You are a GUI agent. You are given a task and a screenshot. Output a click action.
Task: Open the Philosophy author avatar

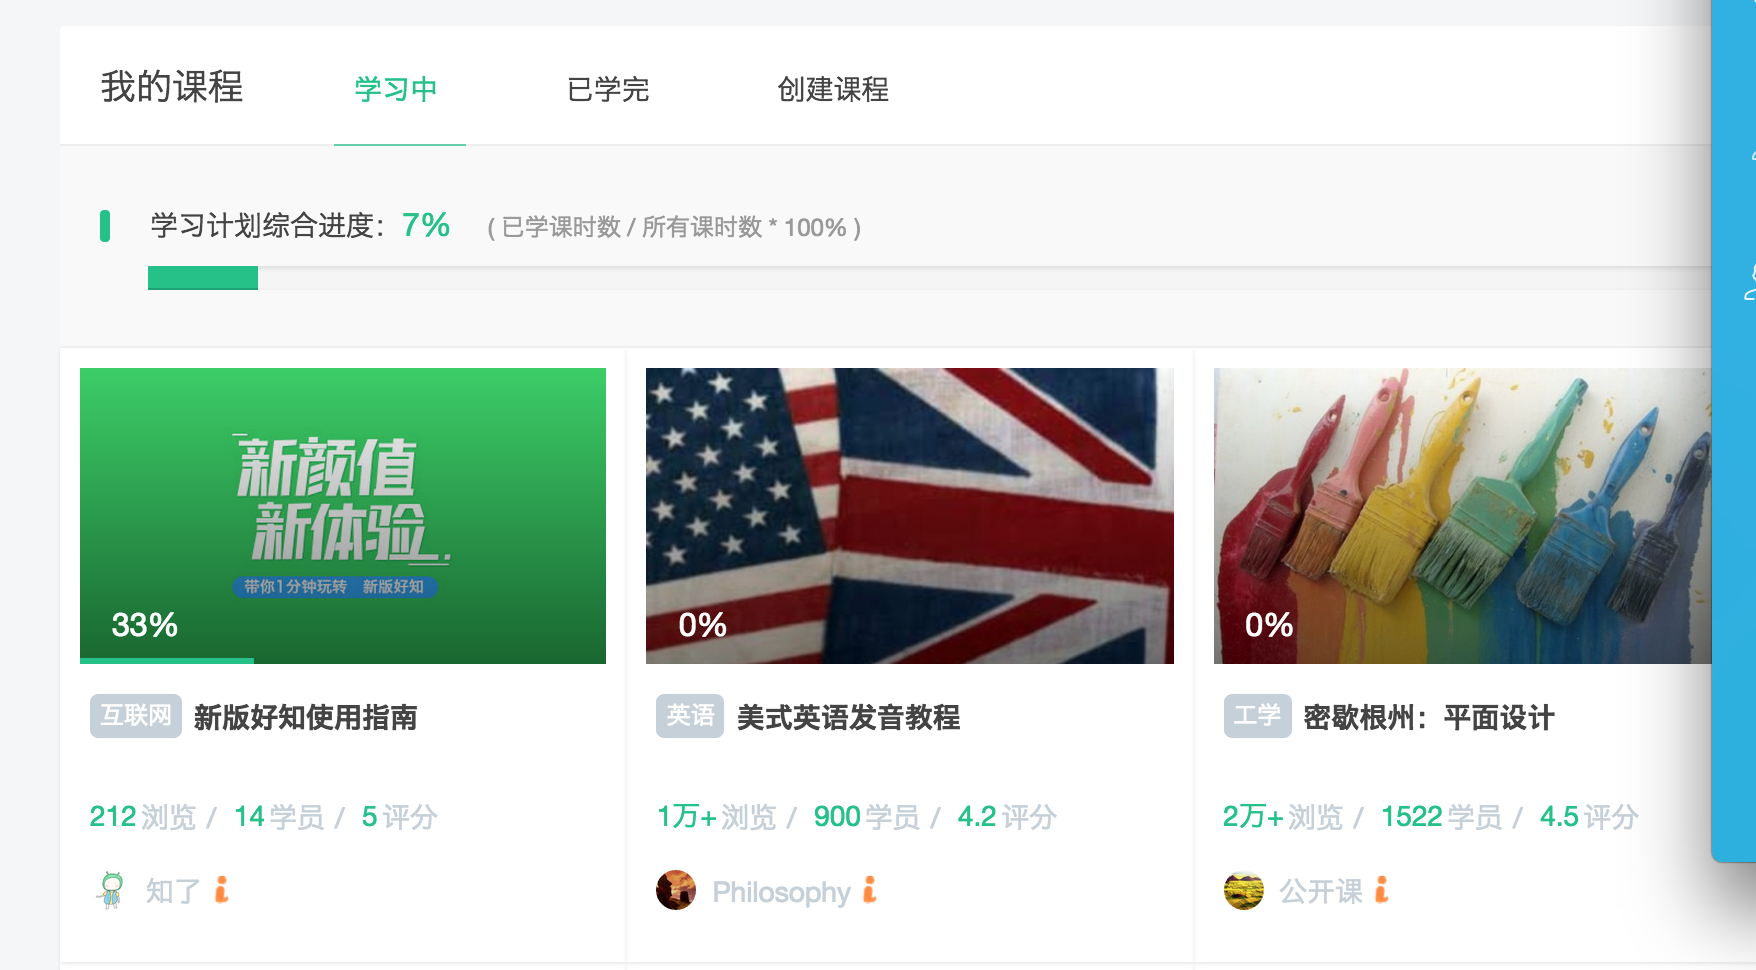click(676, 890)
